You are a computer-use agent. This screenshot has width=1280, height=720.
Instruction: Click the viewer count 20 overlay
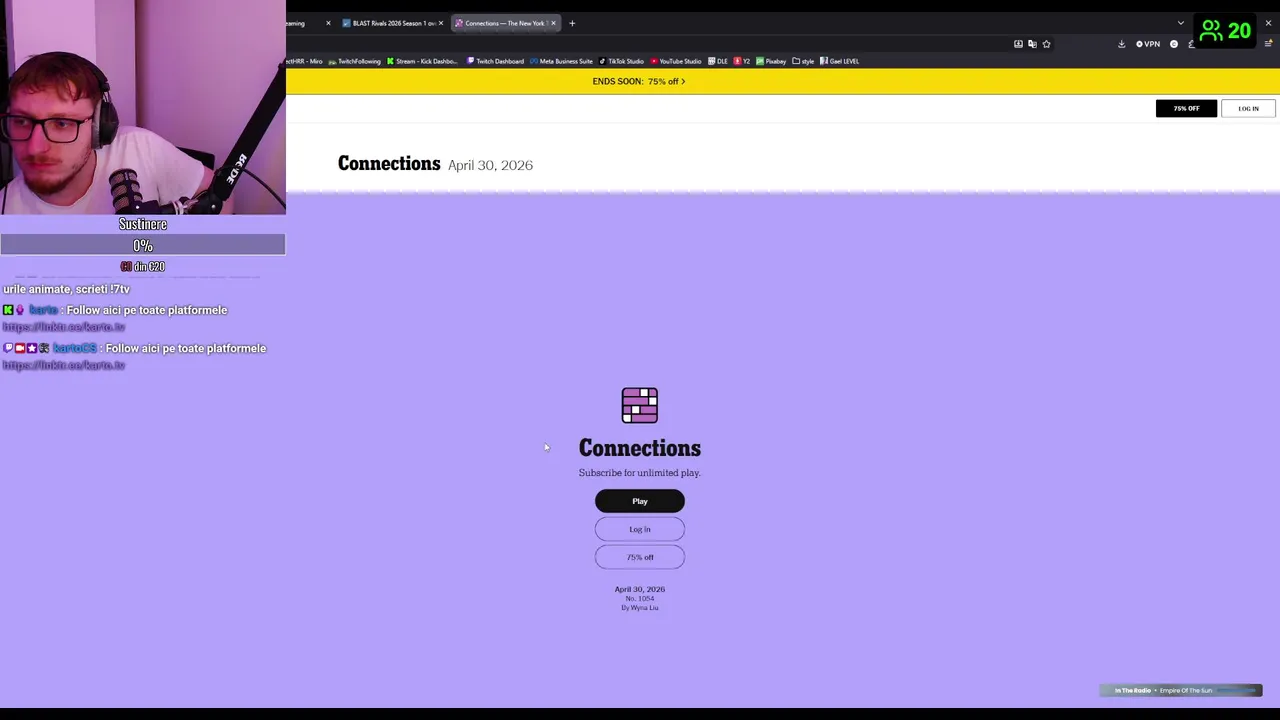[1226, 31]
